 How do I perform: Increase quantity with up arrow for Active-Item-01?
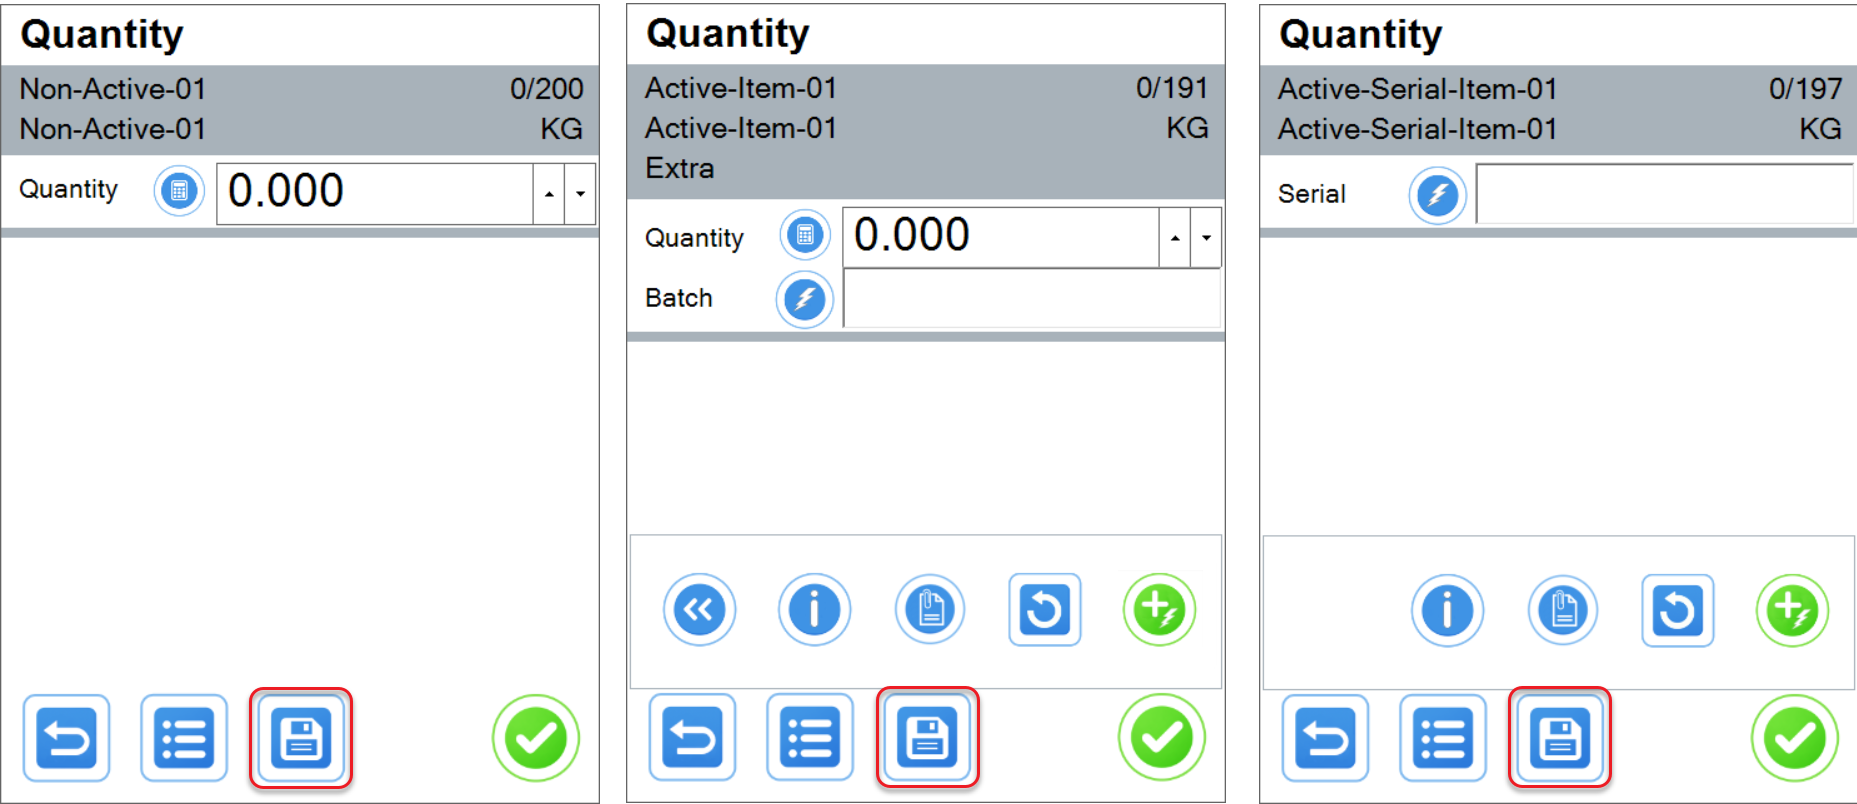(1175, 238)
